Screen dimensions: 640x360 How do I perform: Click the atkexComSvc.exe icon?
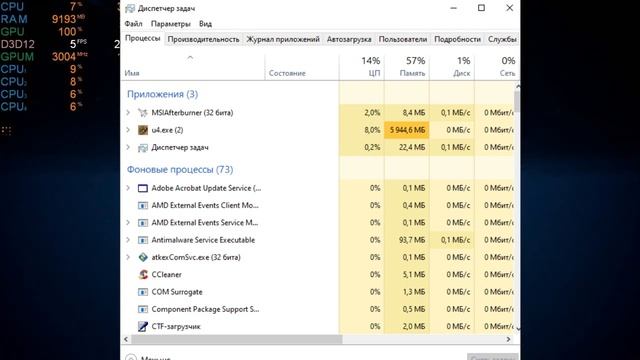tap(142, 258)
